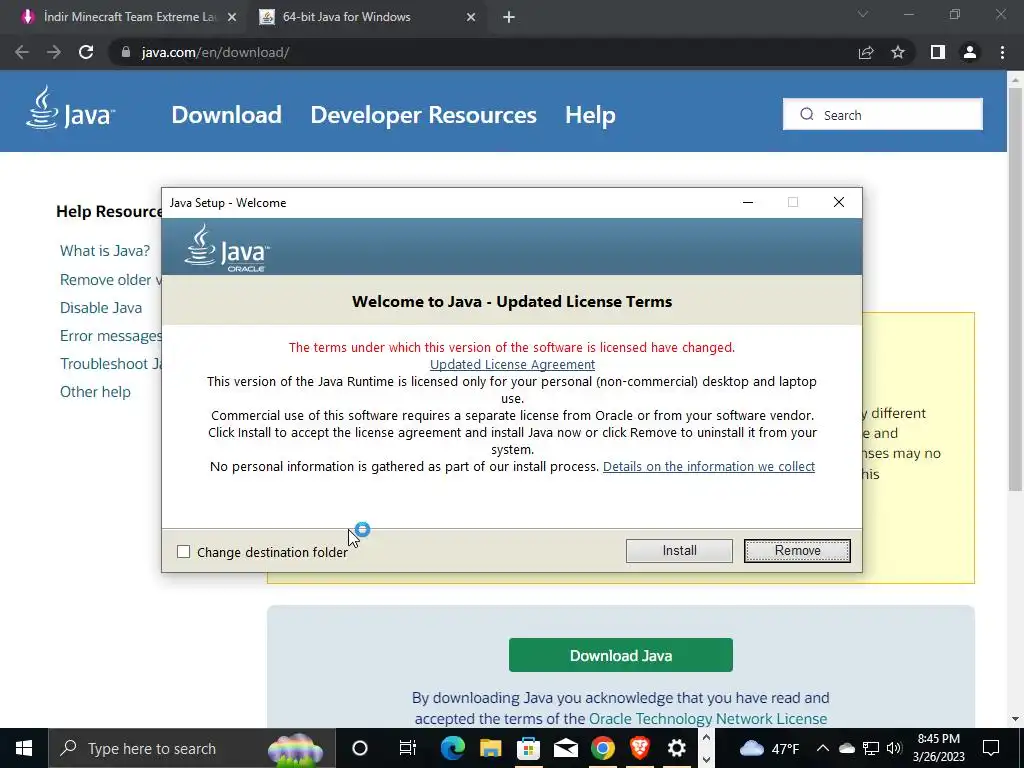Open volume control tray icon
The height and width of the screenshot is (768, 1024).
click(894, 748)
